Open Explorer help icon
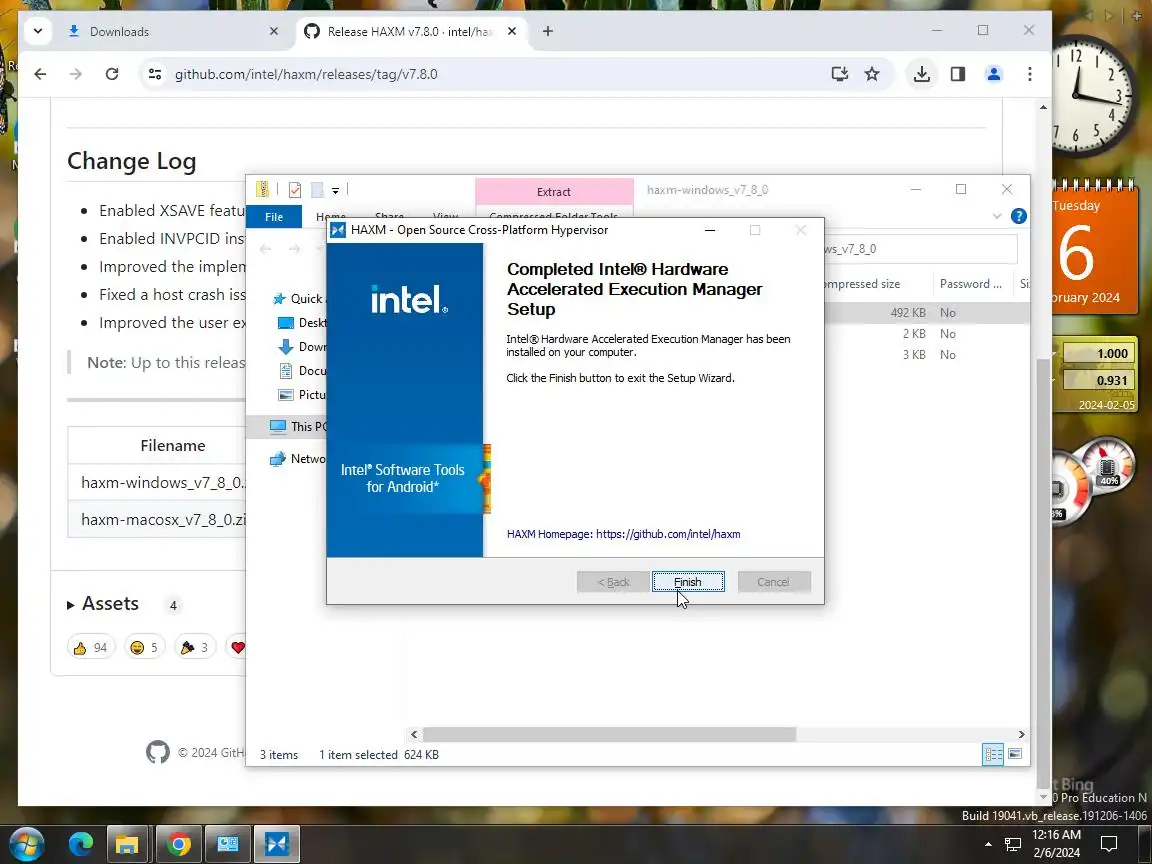 point(1018,216)
